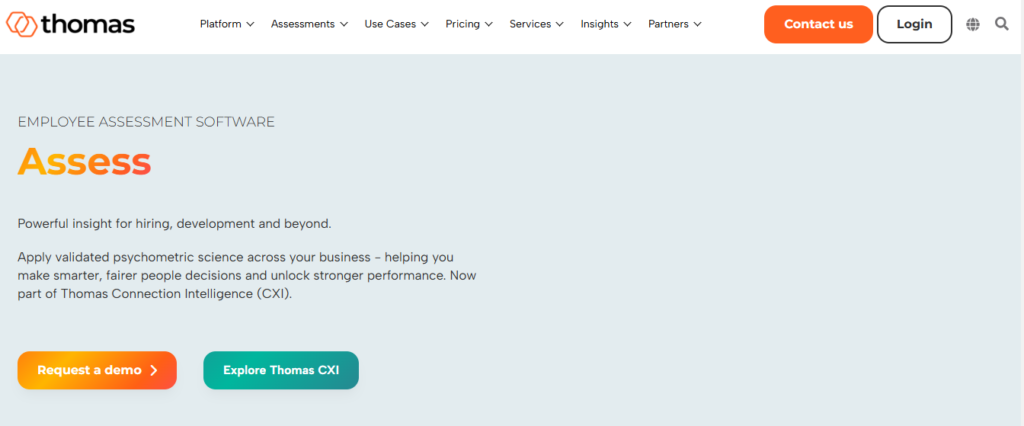Open the language globe icon
This screenshot has height=426, width=1024.
click(x=973, y=24)
